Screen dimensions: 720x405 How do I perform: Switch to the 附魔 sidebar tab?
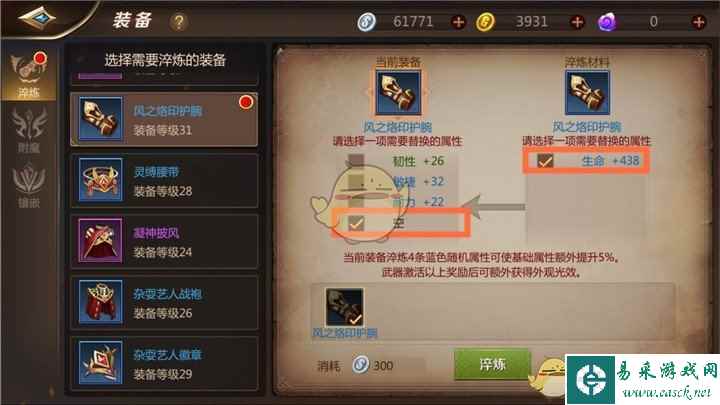pyautogui.click(x=28, y=130)
